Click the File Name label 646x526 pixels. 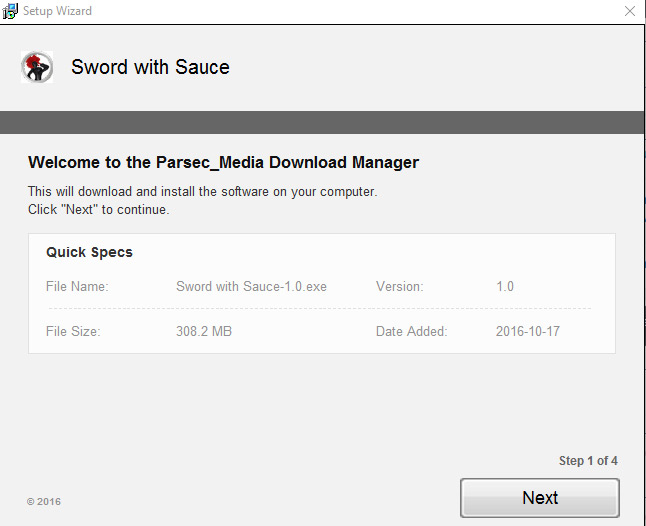[x=77, y=286]
